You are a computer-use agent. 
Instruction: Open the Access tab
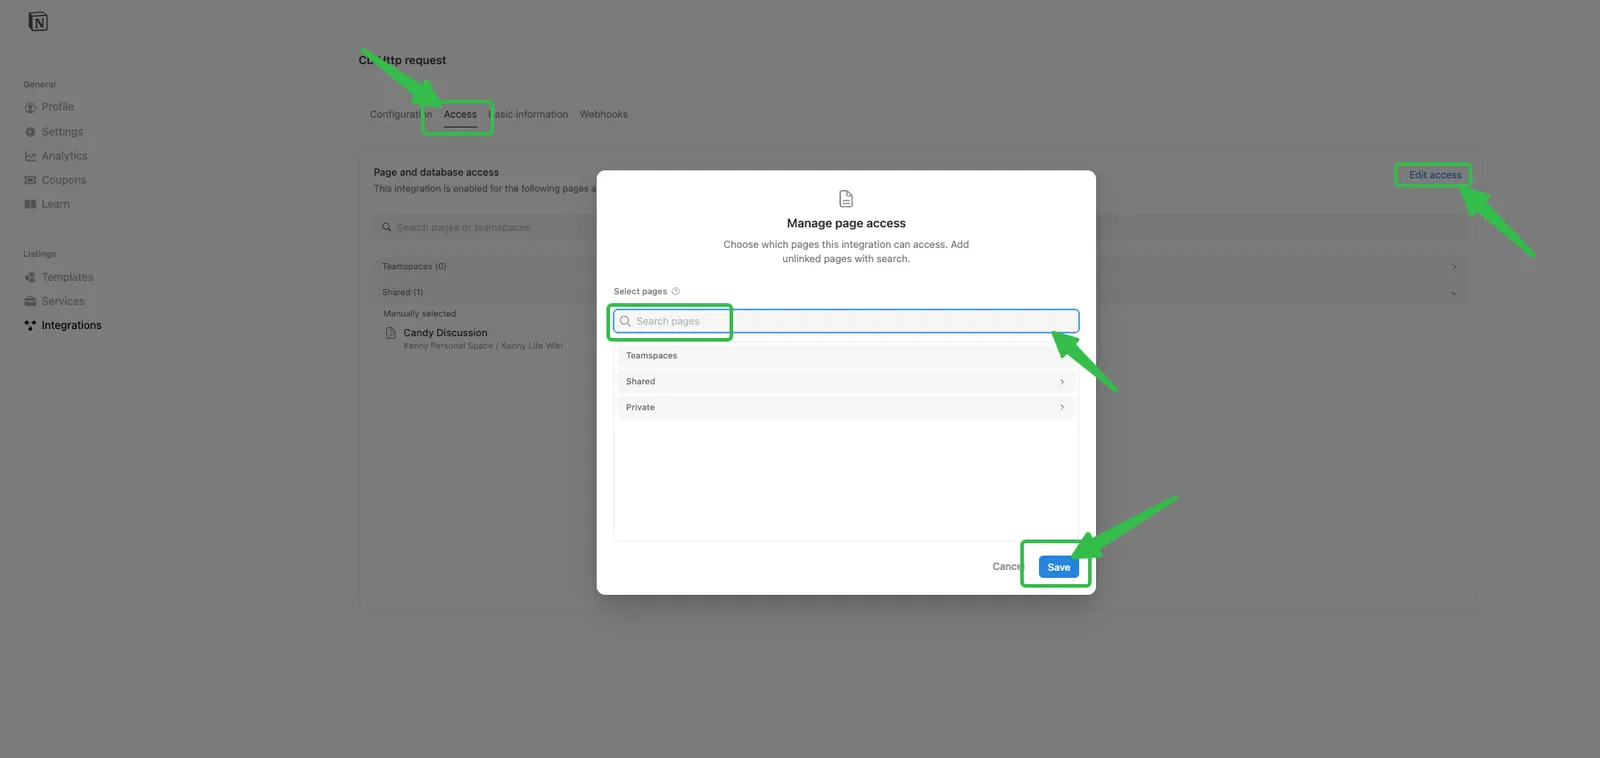[460, 115]
